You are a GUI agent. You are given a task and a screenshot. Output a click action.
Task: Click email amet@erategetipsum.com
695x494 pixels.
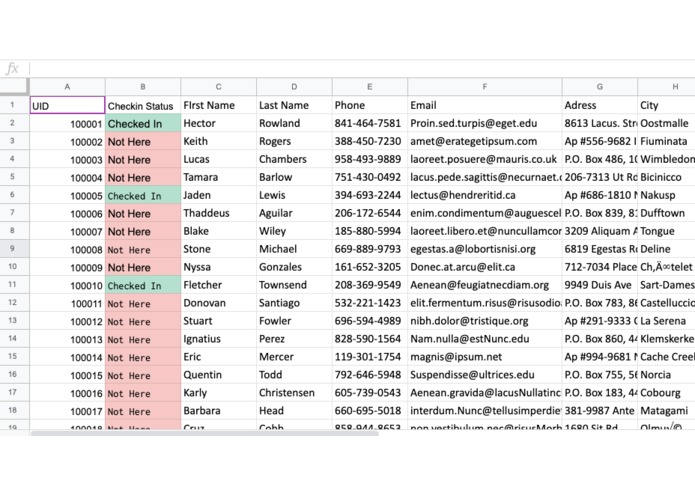click(473, 141)
